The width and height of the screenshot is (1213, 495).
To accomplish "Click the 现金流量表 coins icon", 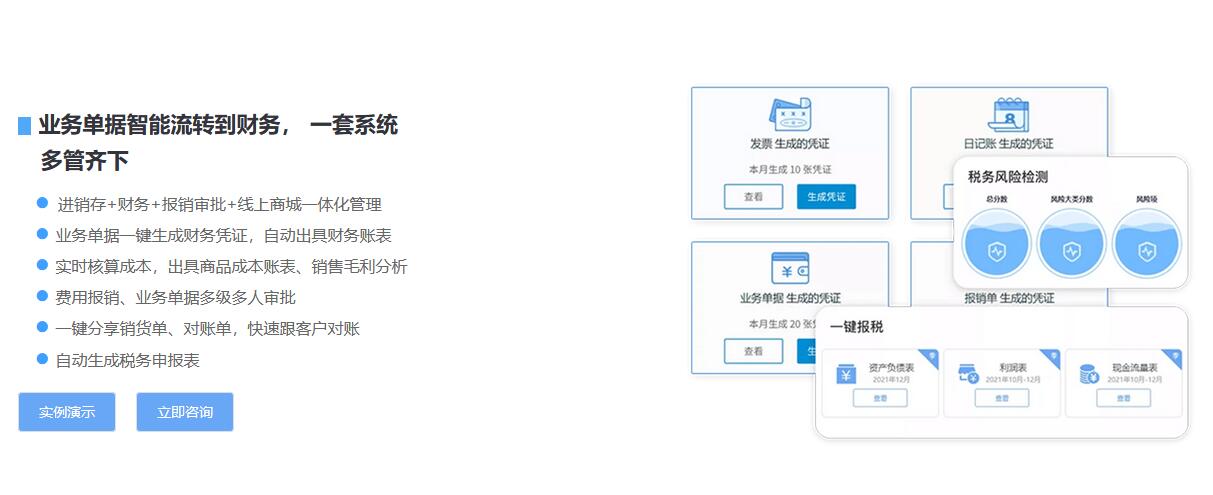I will tap(1089, 375).
